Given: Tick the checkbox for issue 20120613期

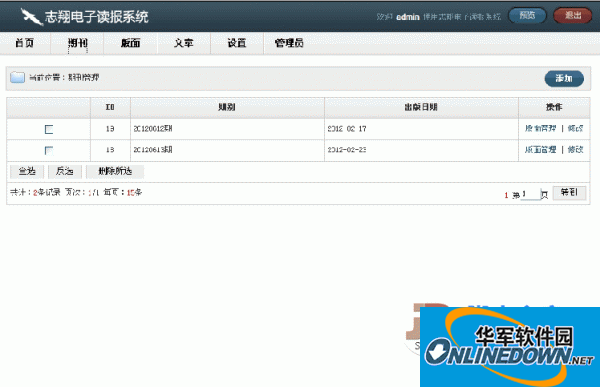Looking at the screenshot, I should click(x=49, y=150).
